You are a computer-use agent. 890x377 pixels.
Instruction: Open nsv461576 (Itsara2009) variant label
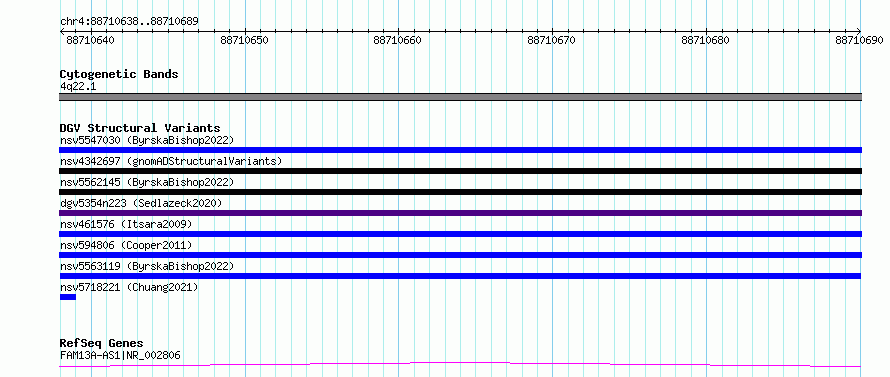(126, 224)
